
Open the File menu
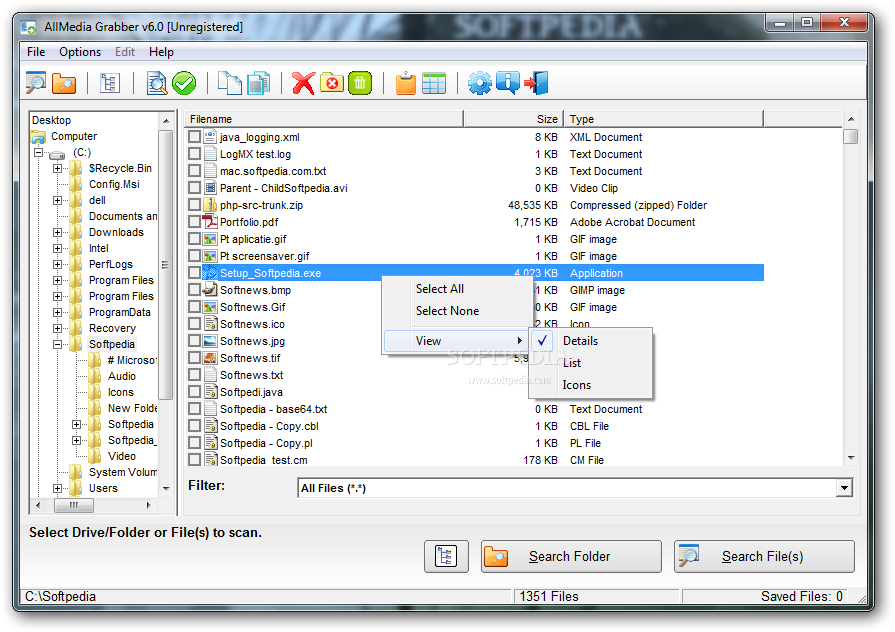click(36, 52)
